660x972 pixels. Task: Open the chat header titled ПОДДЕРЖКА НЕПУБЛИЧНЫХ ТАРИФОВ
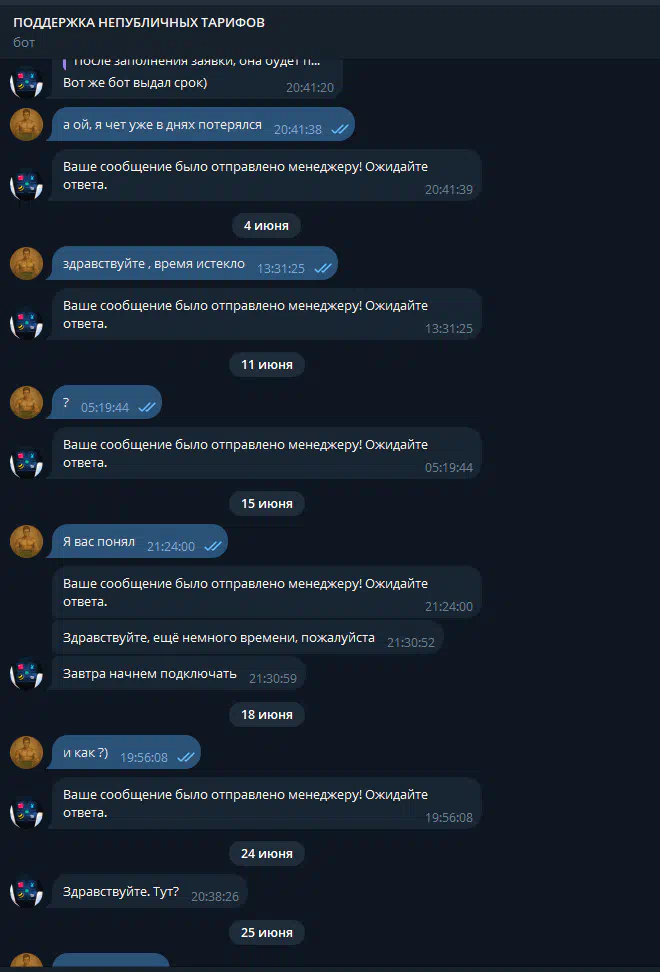coord(139,22)
